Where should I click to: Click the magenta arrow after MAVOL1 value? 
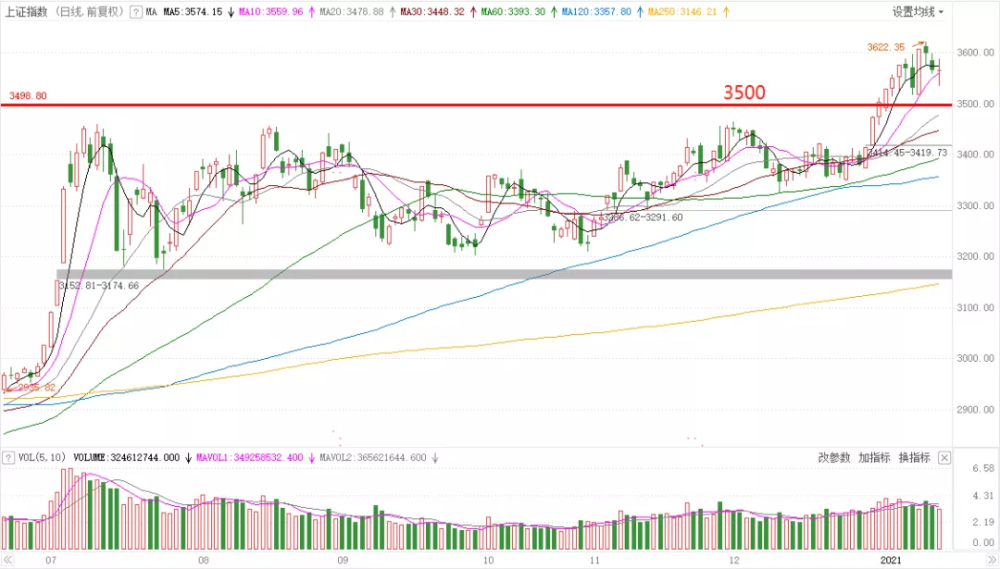pos(309,457)
